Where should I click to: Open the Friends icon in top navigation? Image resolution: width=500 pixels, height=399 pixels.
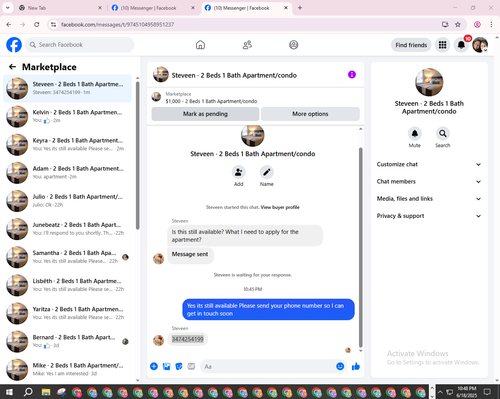point(247,45)
